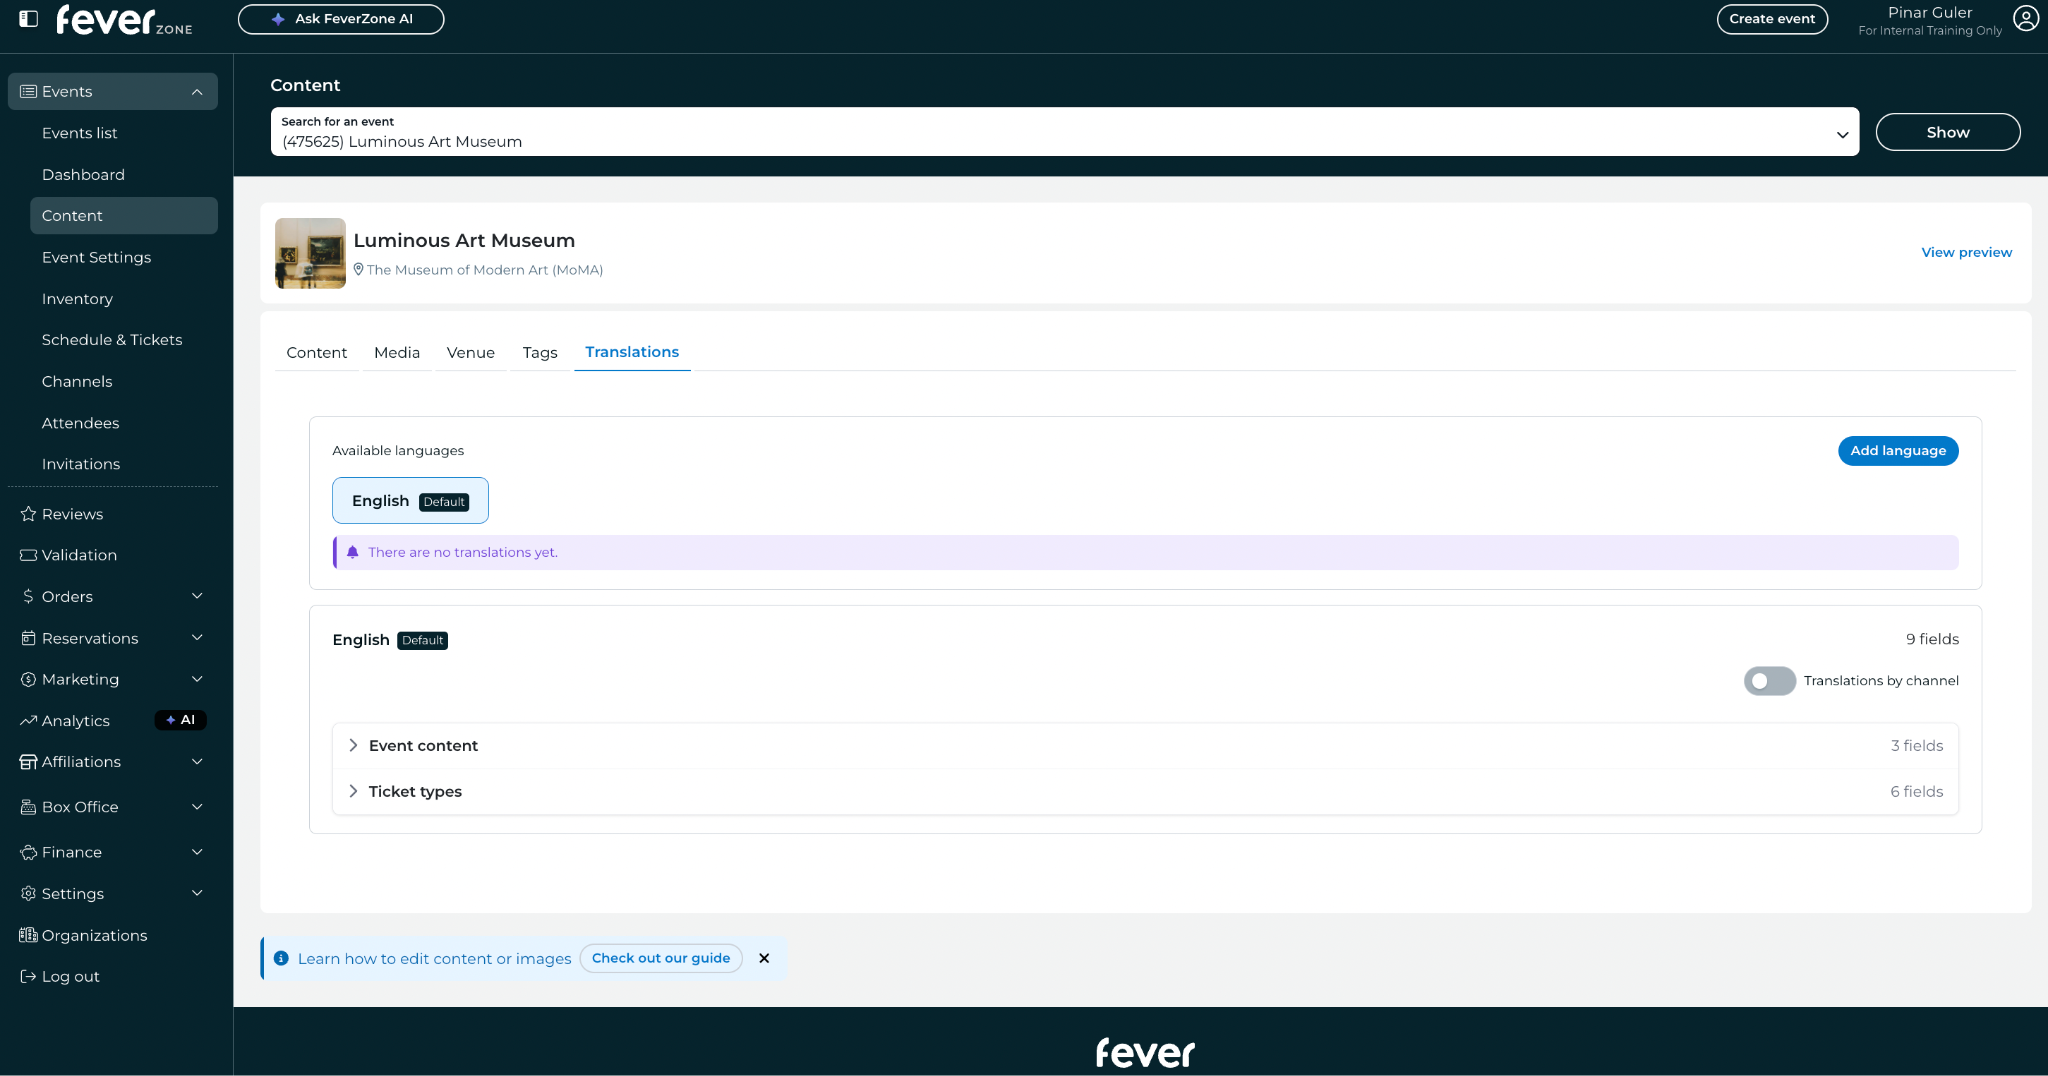Expand the Marketing submenu chevron
The height and width of the screenshot is (1076, 2048).
click(197, 679)
